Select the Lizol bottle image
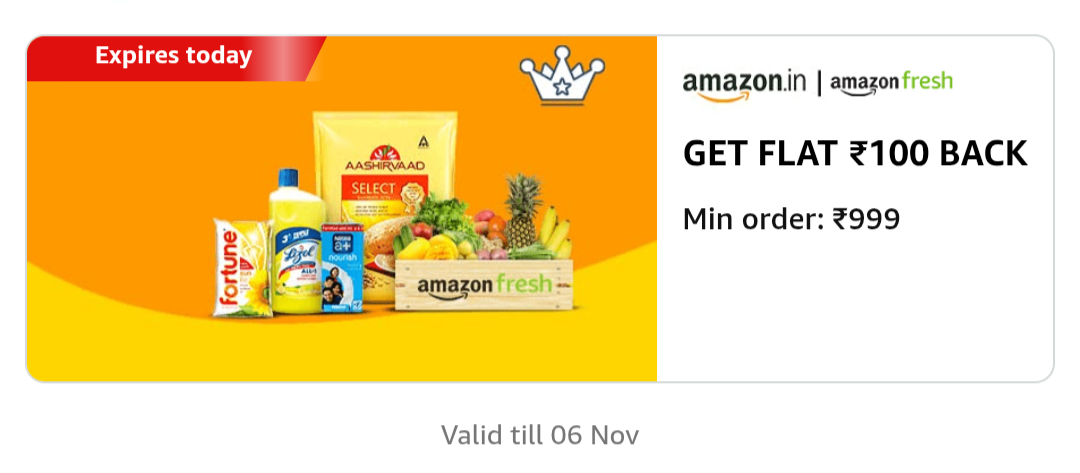Viewport: 1080px width, 473px height. pos(296,241)
